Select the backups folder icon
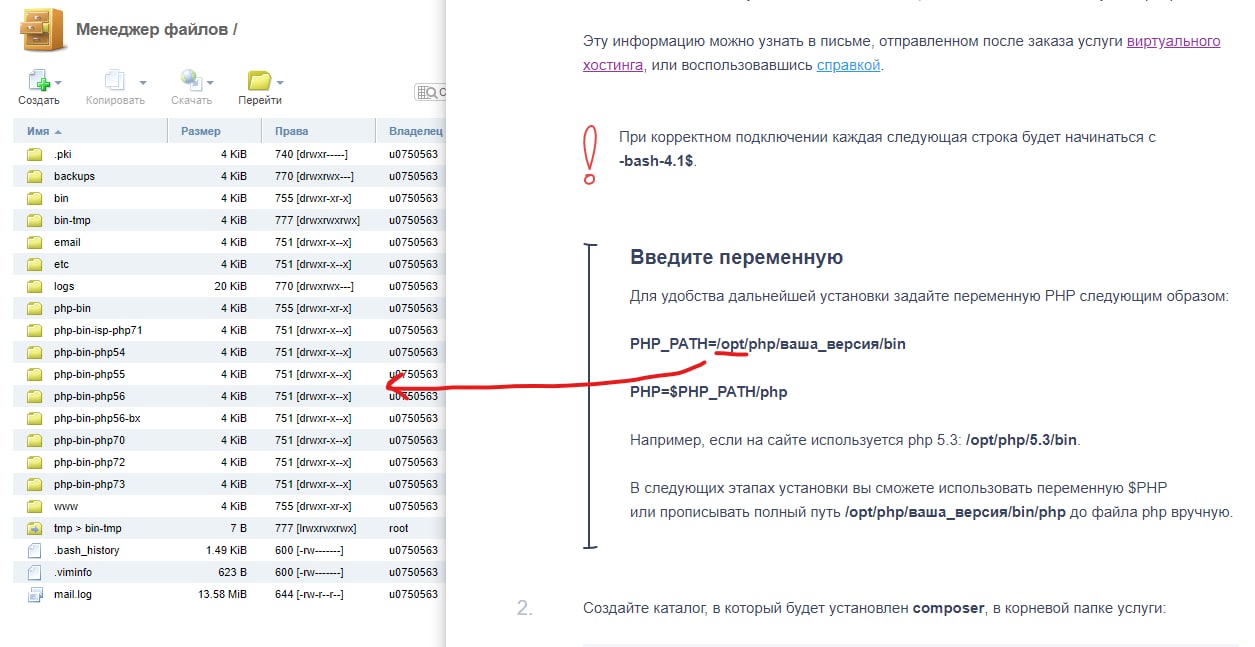 [x=35, y=176]
